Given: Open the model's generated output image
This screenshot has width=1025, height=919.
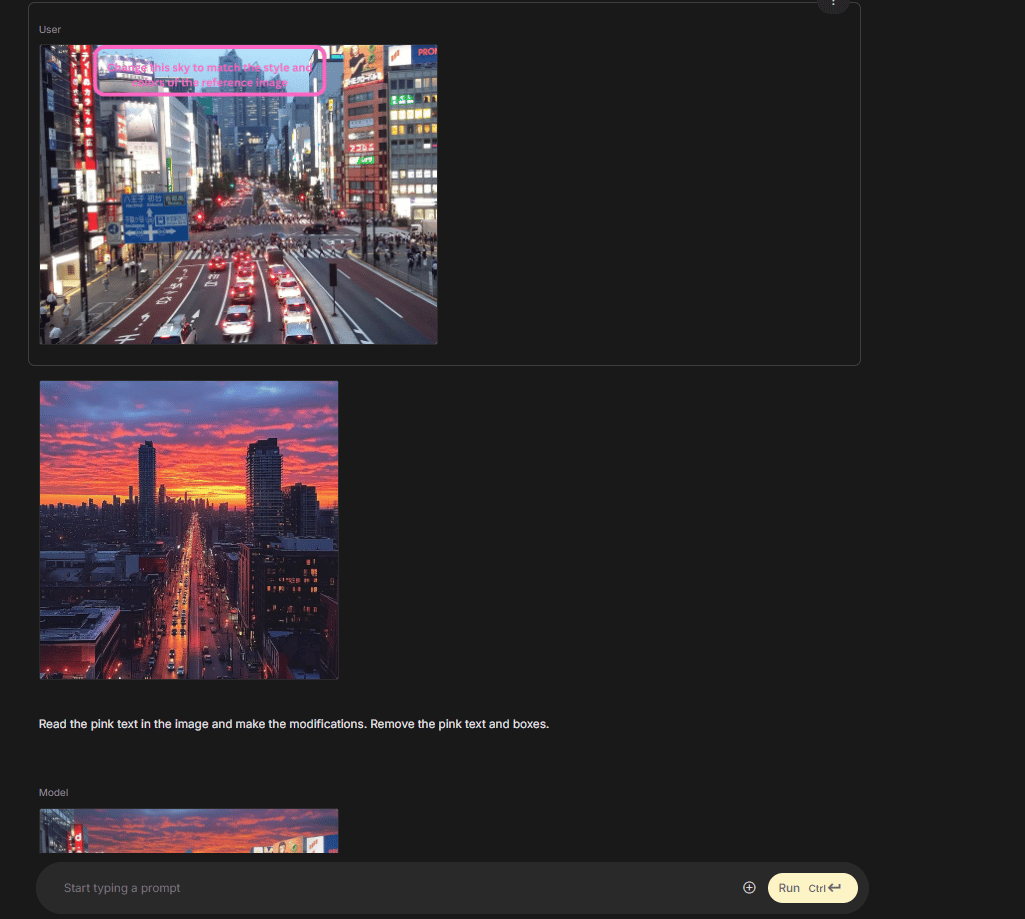Looking at the screenshot, I should coord(189,831).
